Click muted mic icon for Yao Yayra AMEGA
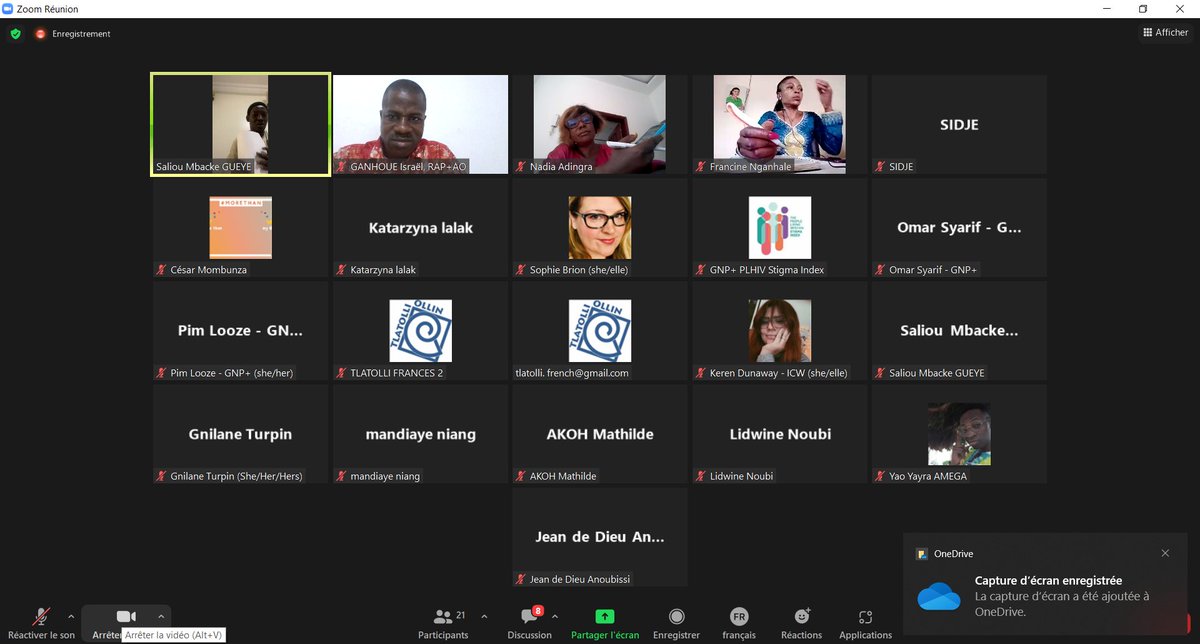The width and height of the screenshot is (1200, 644). [x=880, y=476]
